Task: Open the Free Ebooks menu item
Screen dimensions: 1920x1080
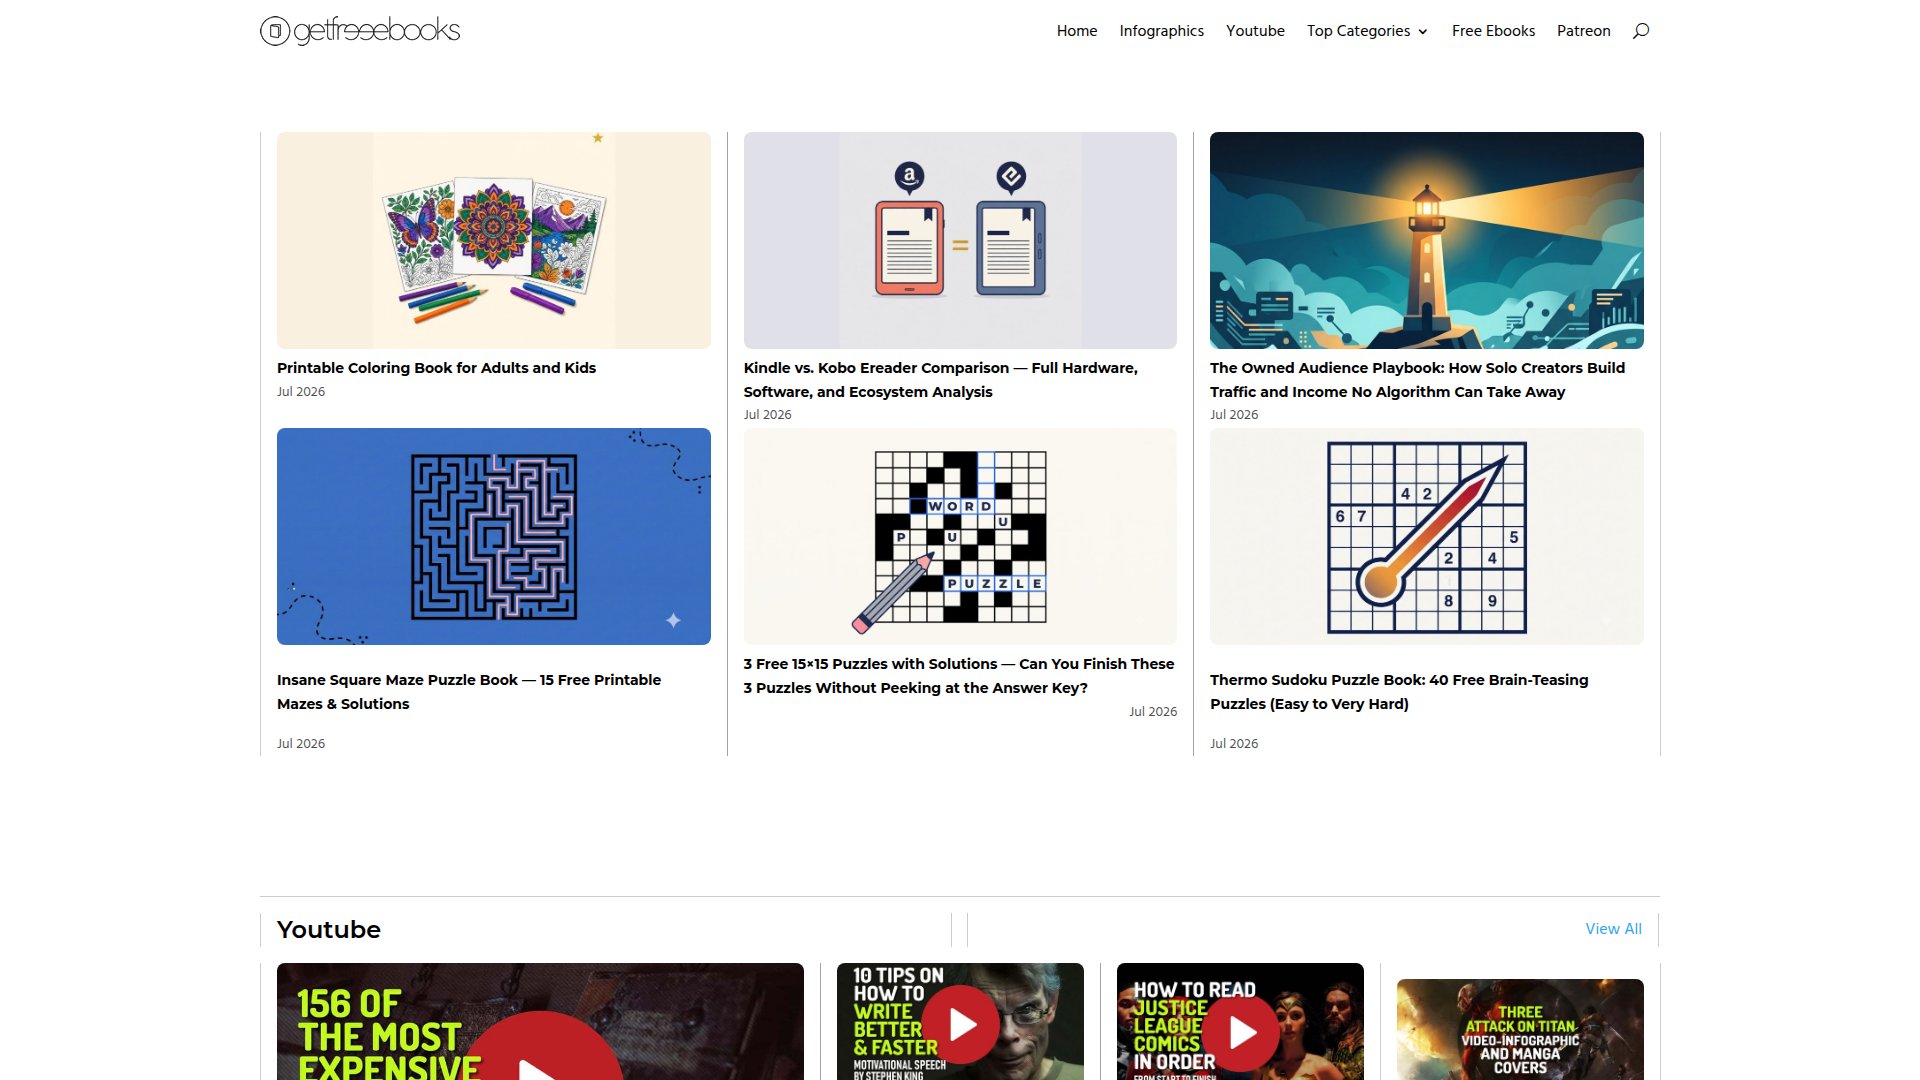Action: [1493, 31]
